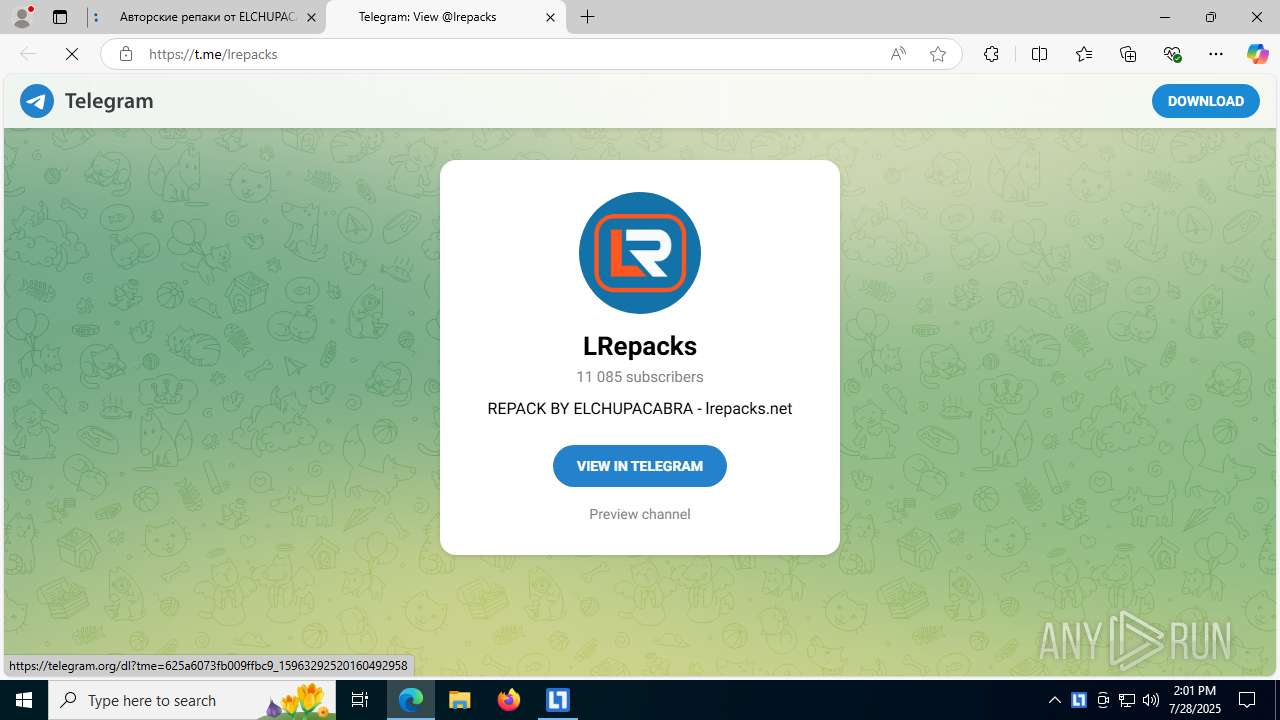Open network status tray icon
Screen dimensions: 1280x720
(x=1127, y=700)
